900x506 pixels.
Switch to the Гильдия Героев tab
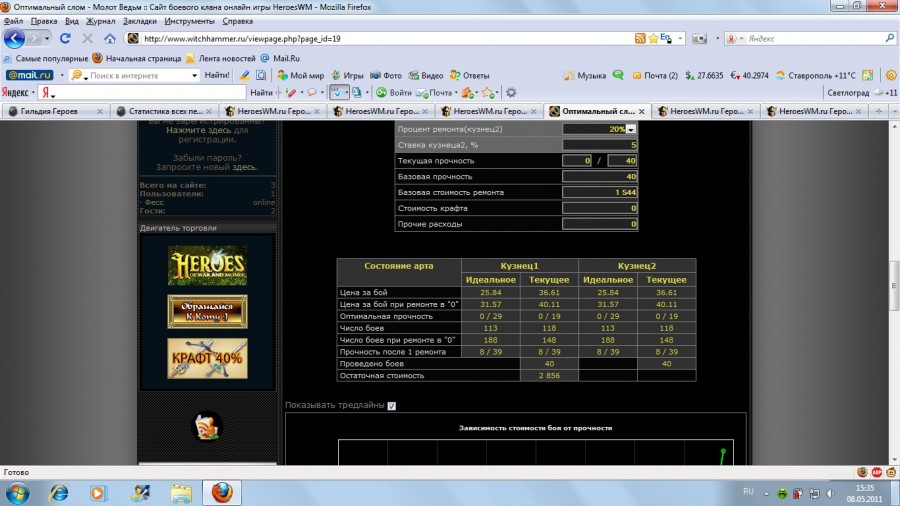click(55, 111)
